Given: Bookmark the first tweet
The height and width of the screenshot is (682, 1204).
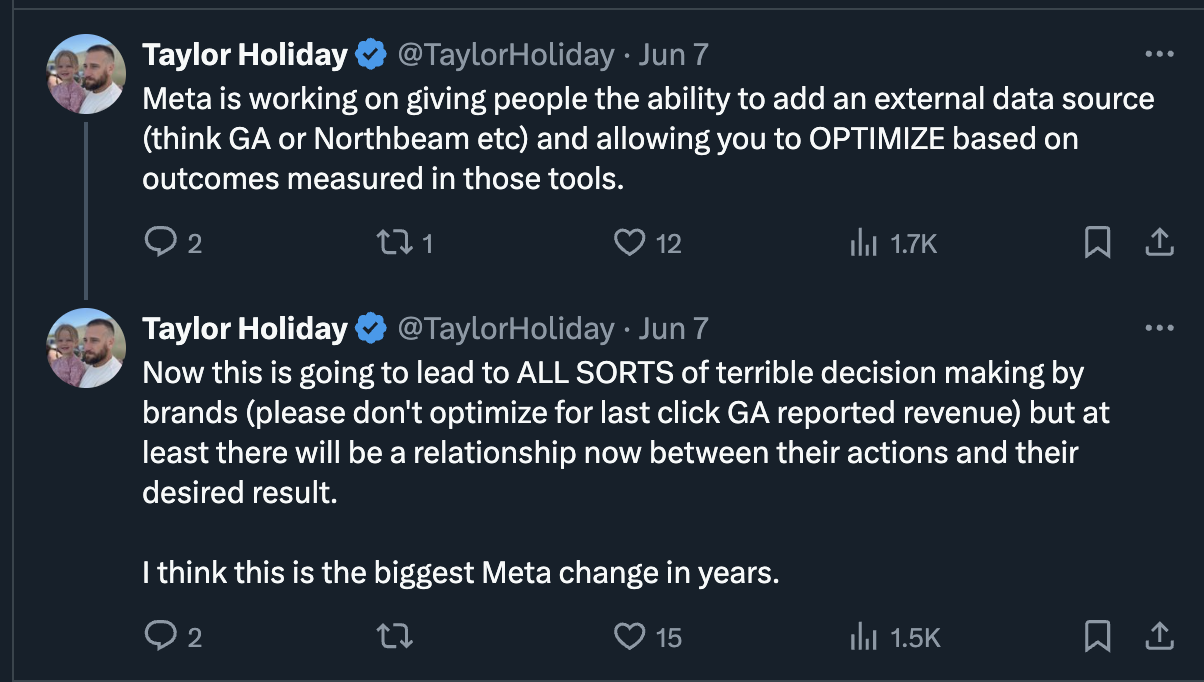Looking at the screenshot, I should click(x=1098, y=242).
